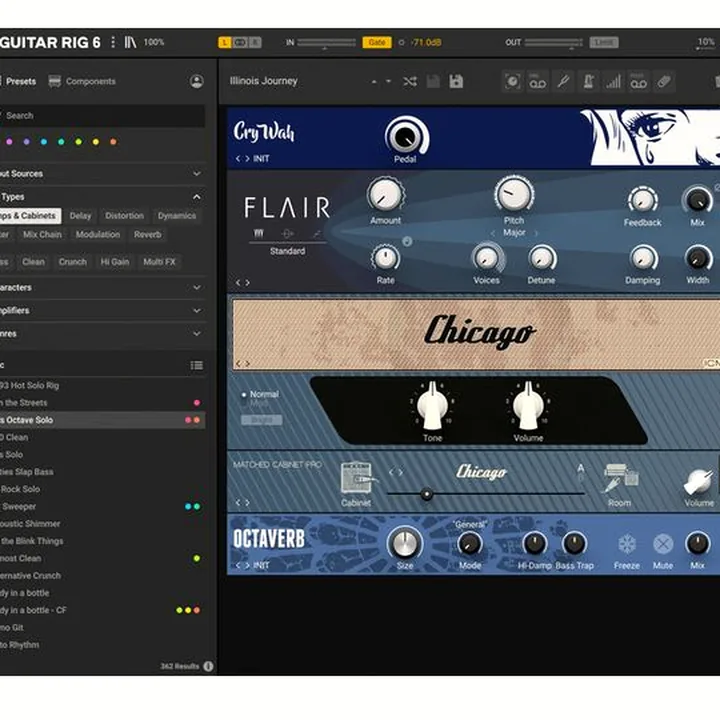Click the Save As floppy icon
The height and width of the screenshot is (720, 720).
point(456,81)
